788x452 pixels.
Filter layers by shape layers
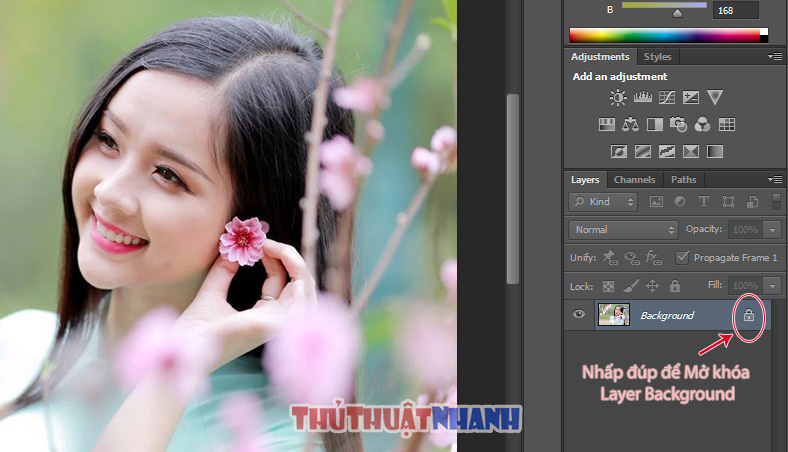(728, 202)
